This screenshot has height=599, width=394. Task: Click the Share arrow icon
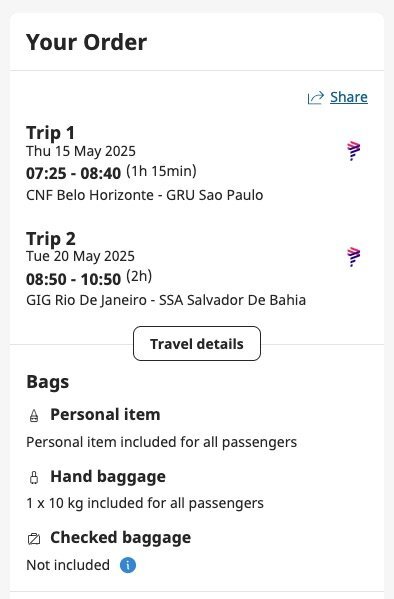[316, 98]
